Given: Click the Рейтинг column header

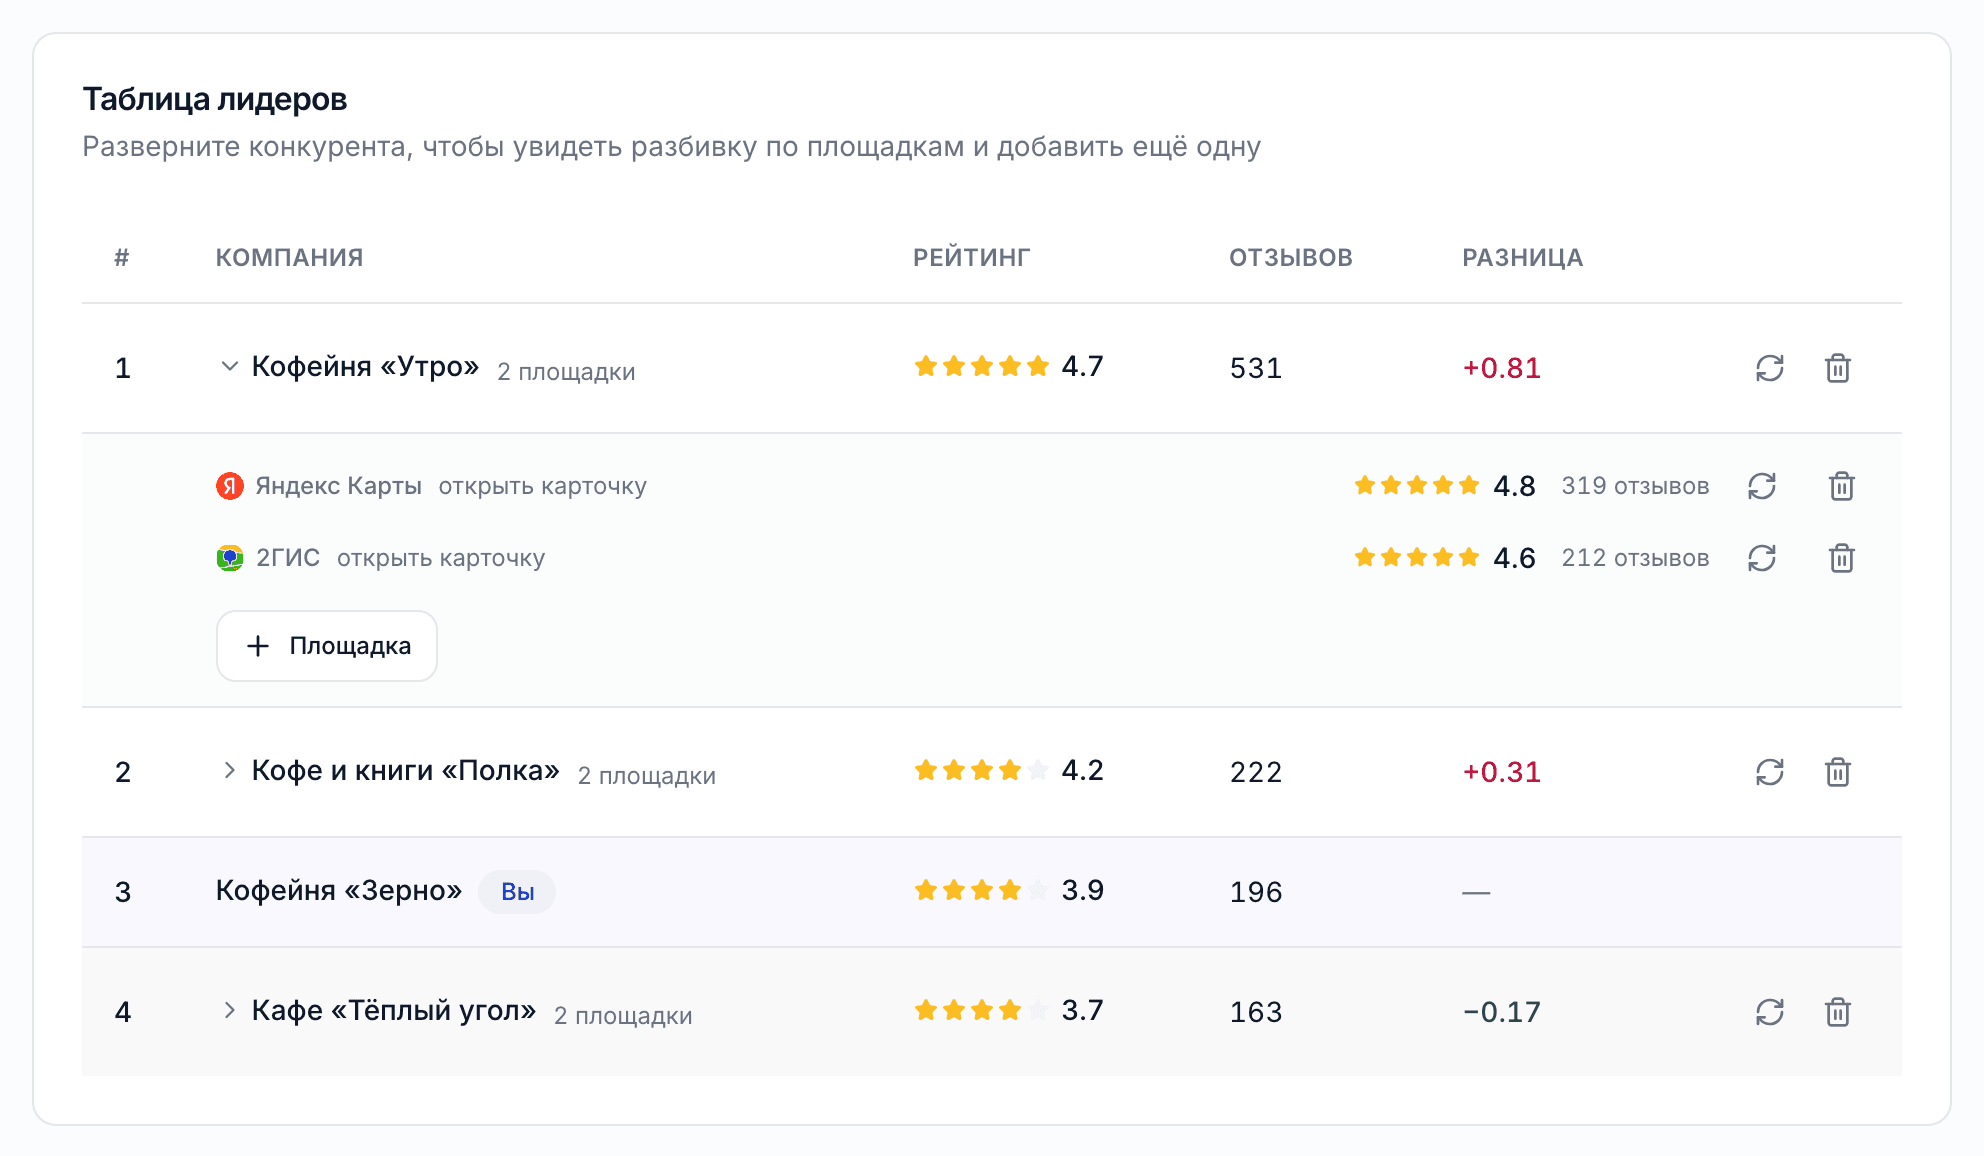Looking at the screenshot, I should pyautogui.click(x=971, y=258).
